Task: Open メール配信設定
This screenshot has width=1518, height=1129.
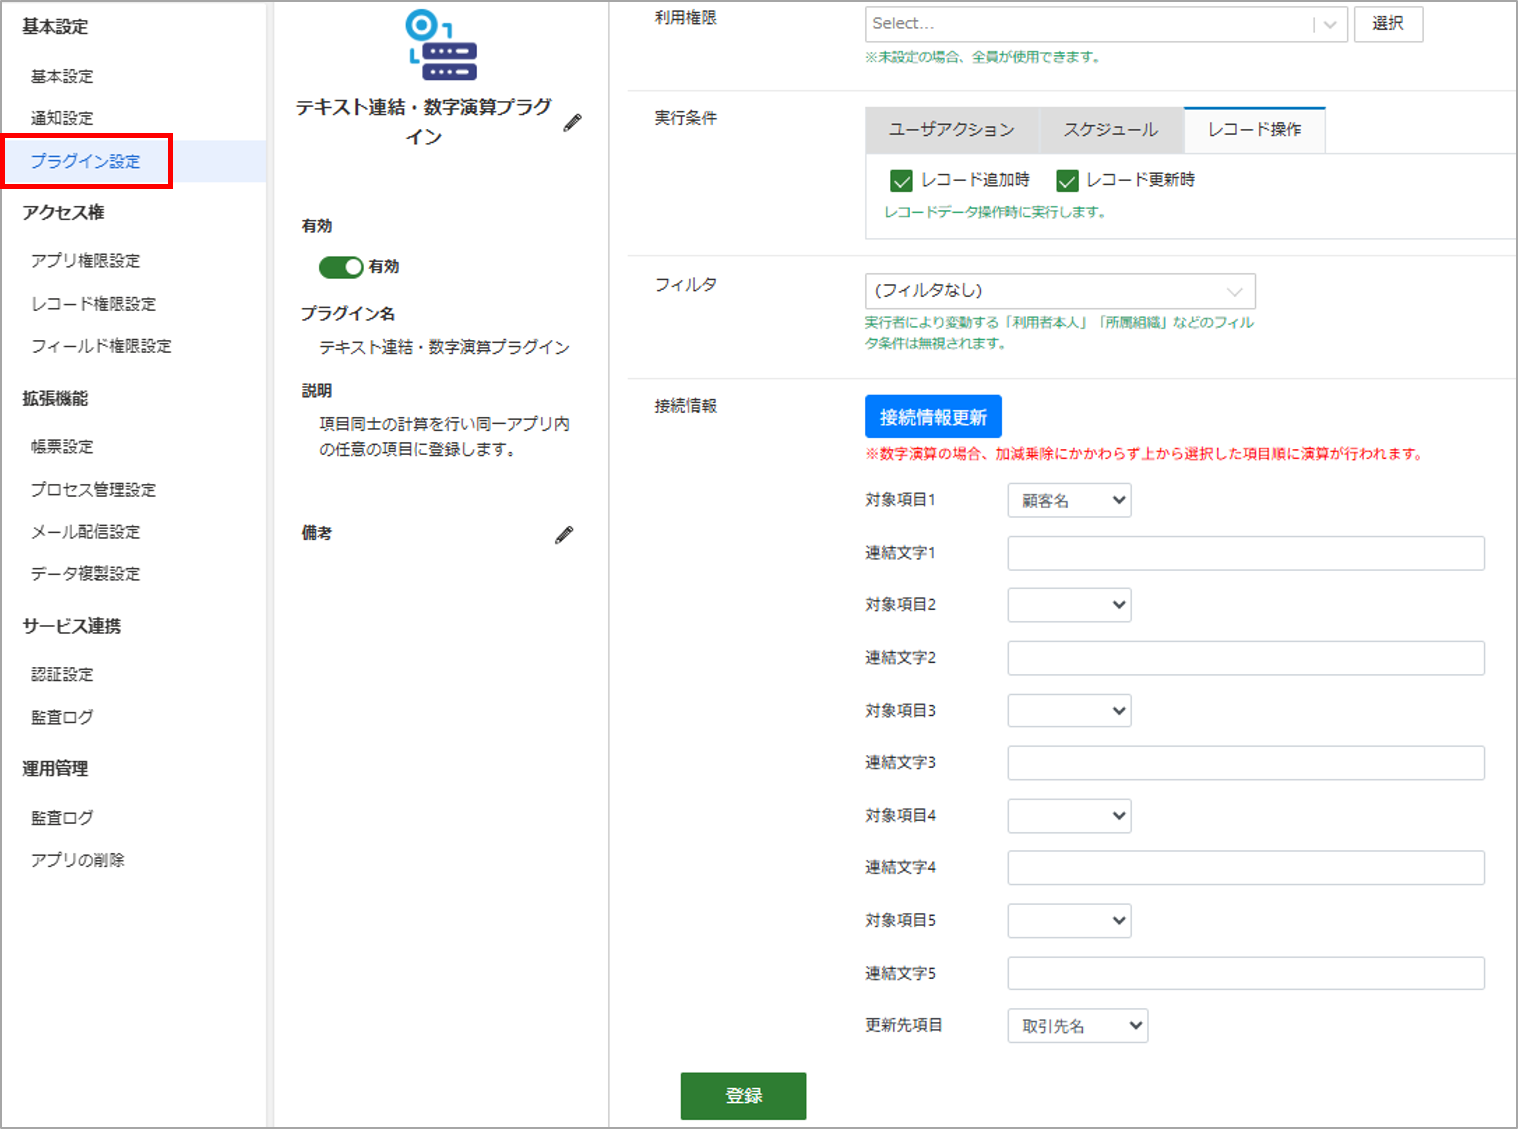Action: coord(86,532)
